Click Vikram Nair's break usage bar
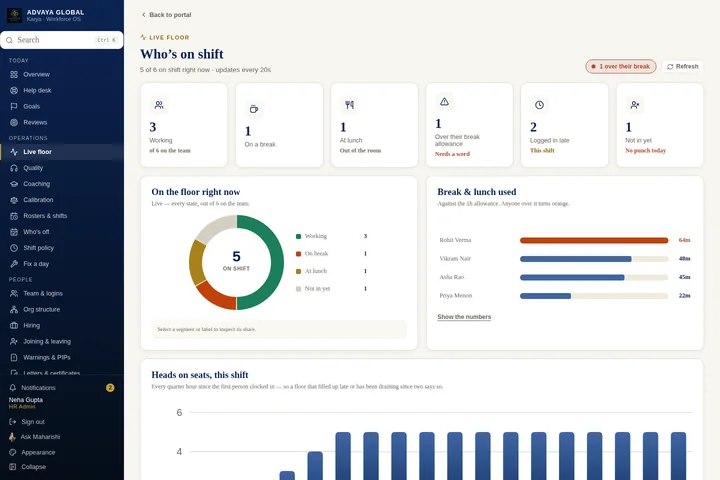 click(575, 259)
